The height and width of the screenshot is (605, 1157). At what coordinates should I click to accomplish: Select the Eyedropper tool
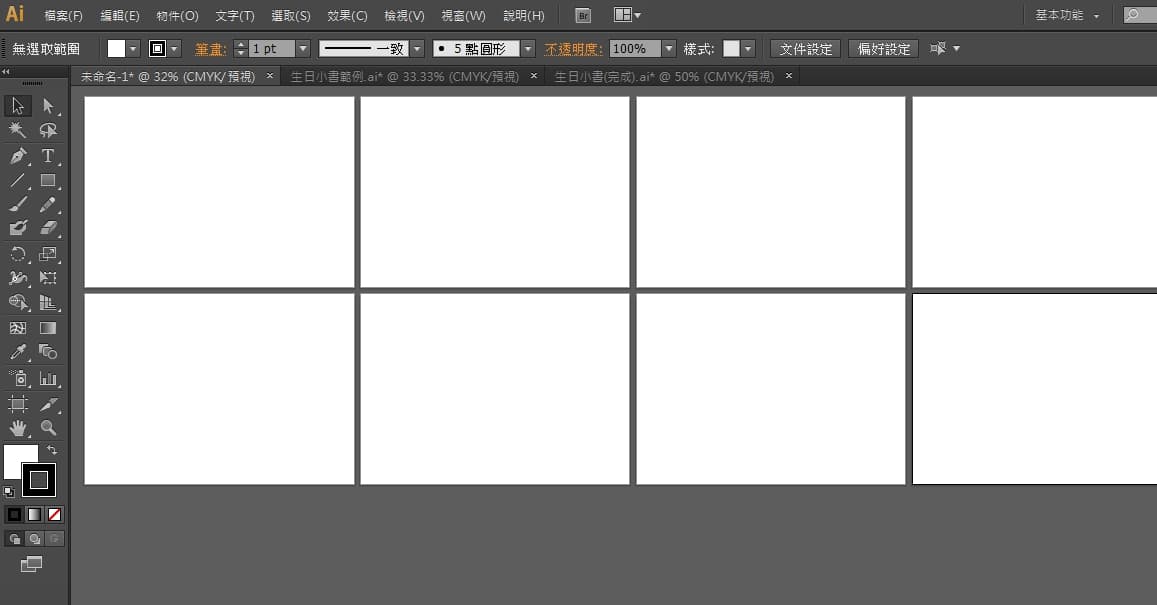coord(18,352)
